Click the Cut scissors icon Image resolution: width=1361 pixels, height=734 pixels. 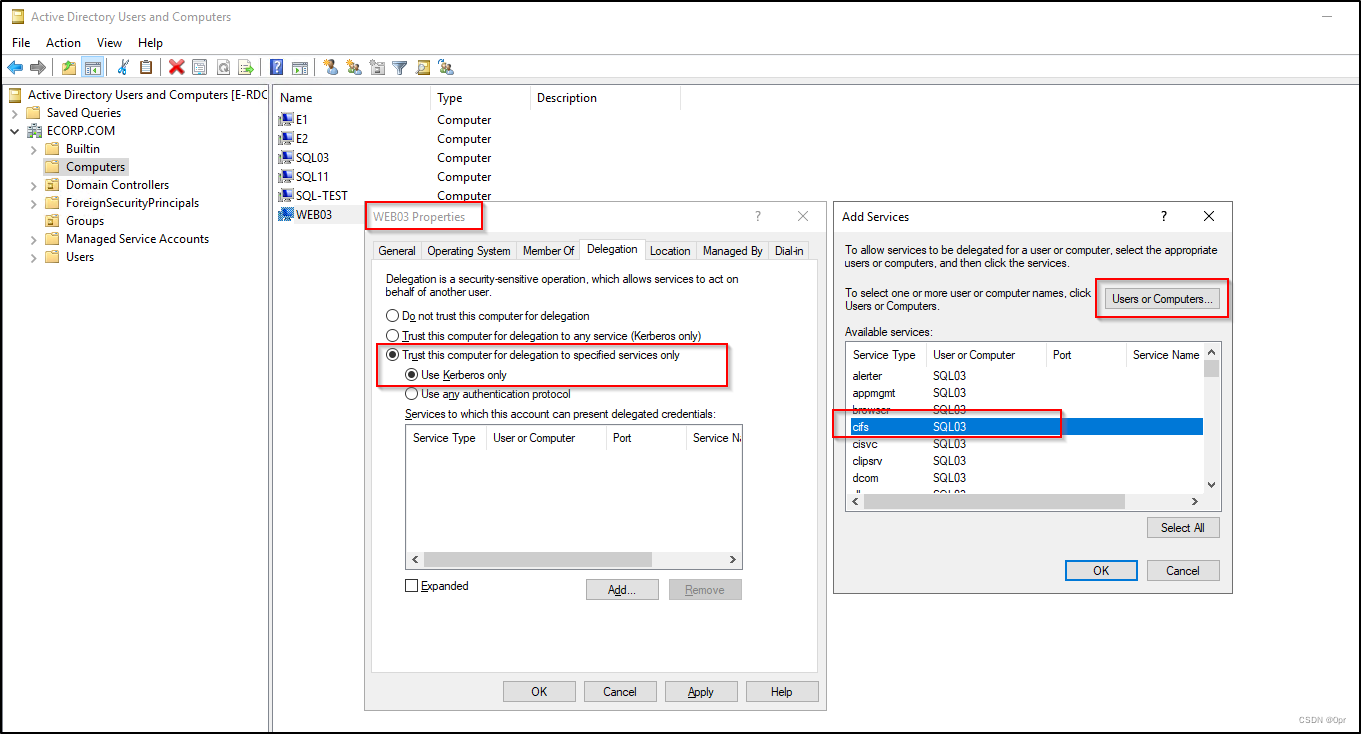(x=123, y=67)
